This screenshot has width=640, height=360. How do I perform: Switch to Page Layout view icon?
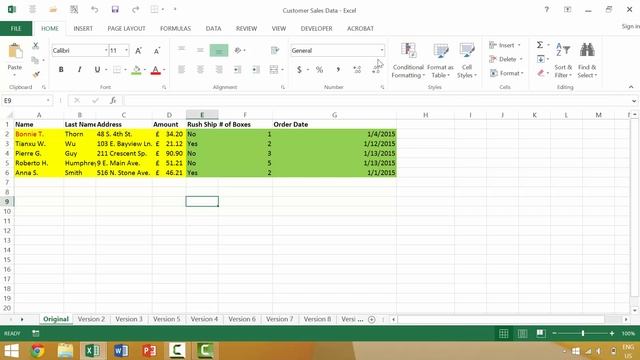[522, 333]
